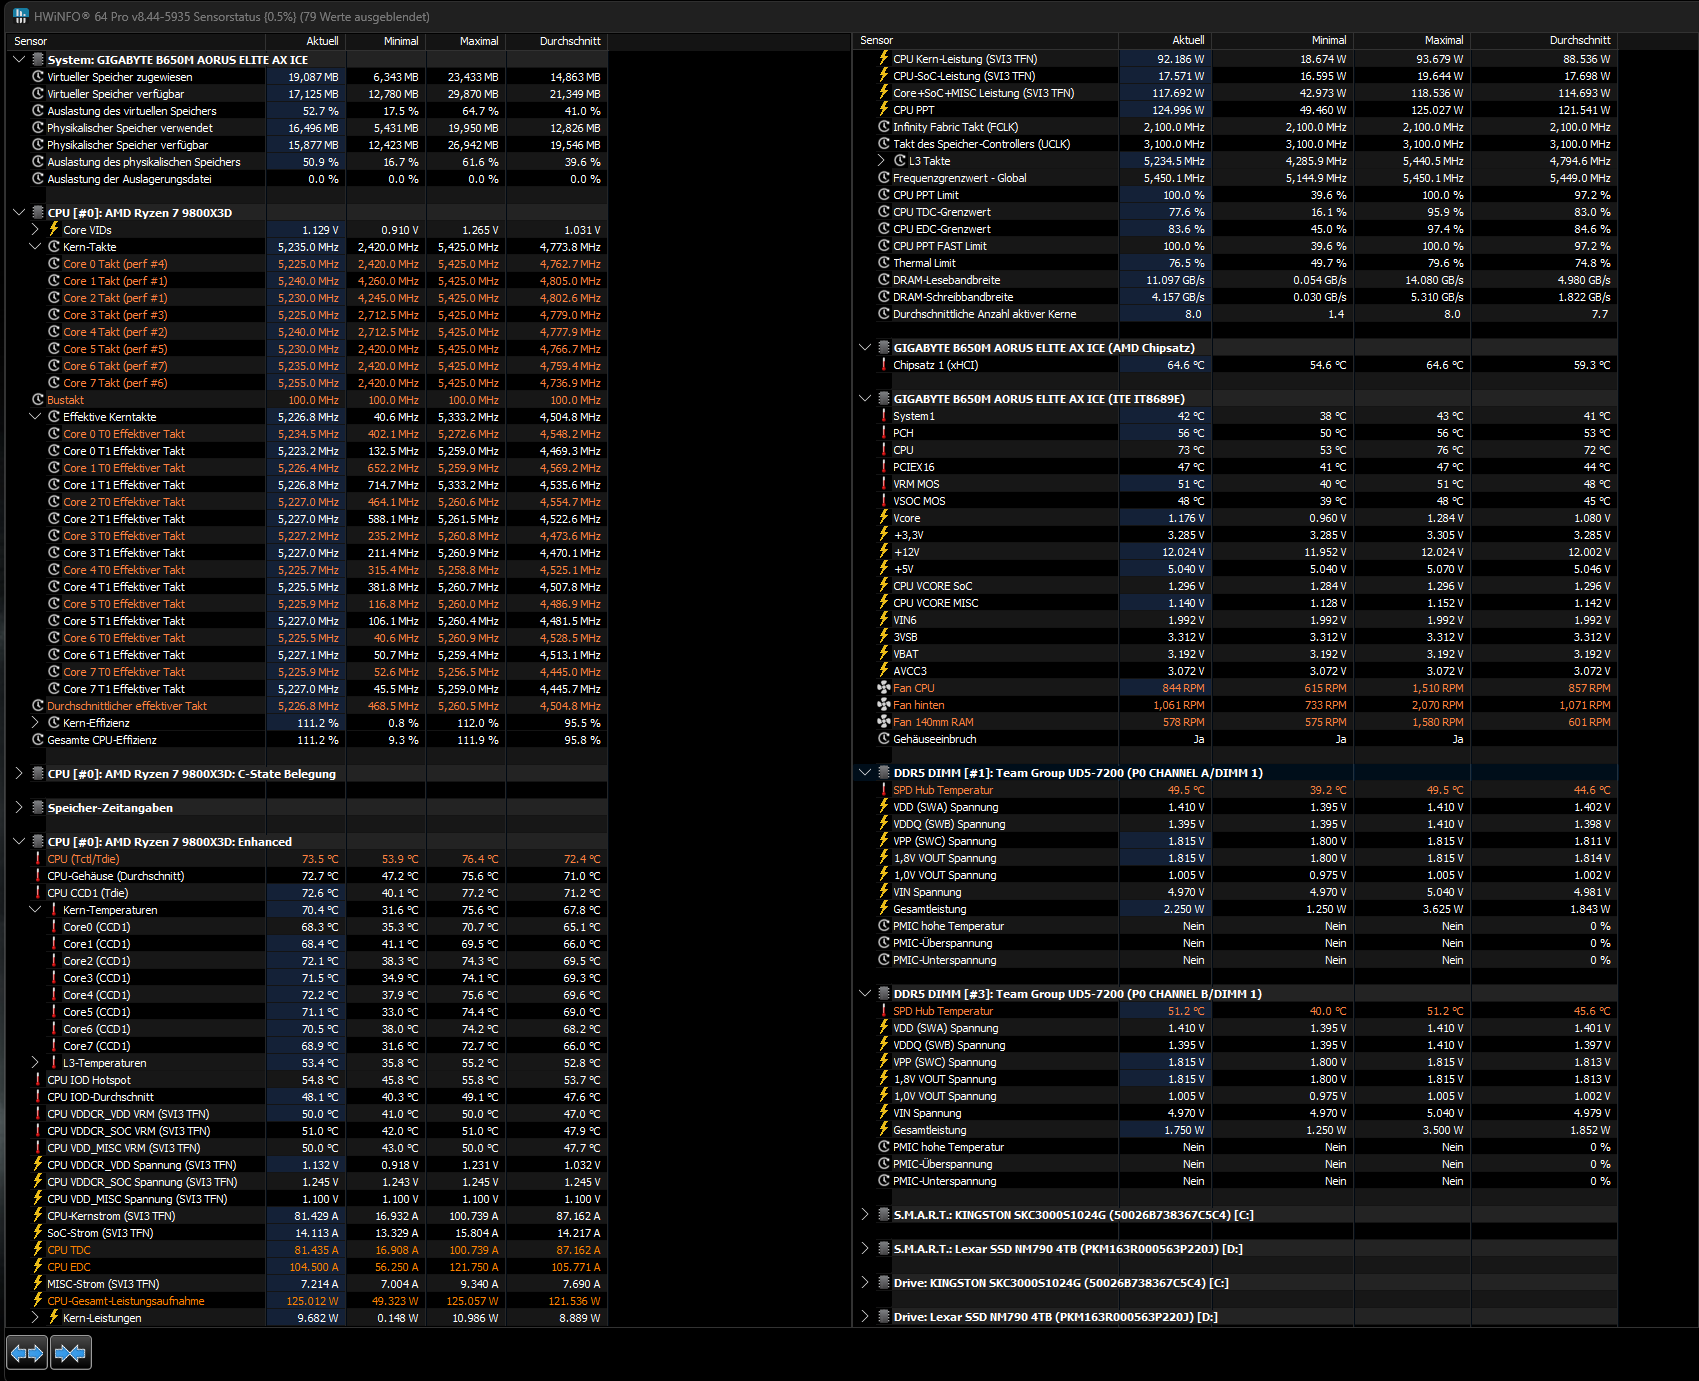Screen dimensions: 1699x1381
Task: Click the thermometer icon beside CPU IOD Hotspot
Action: coord(38,1080)
